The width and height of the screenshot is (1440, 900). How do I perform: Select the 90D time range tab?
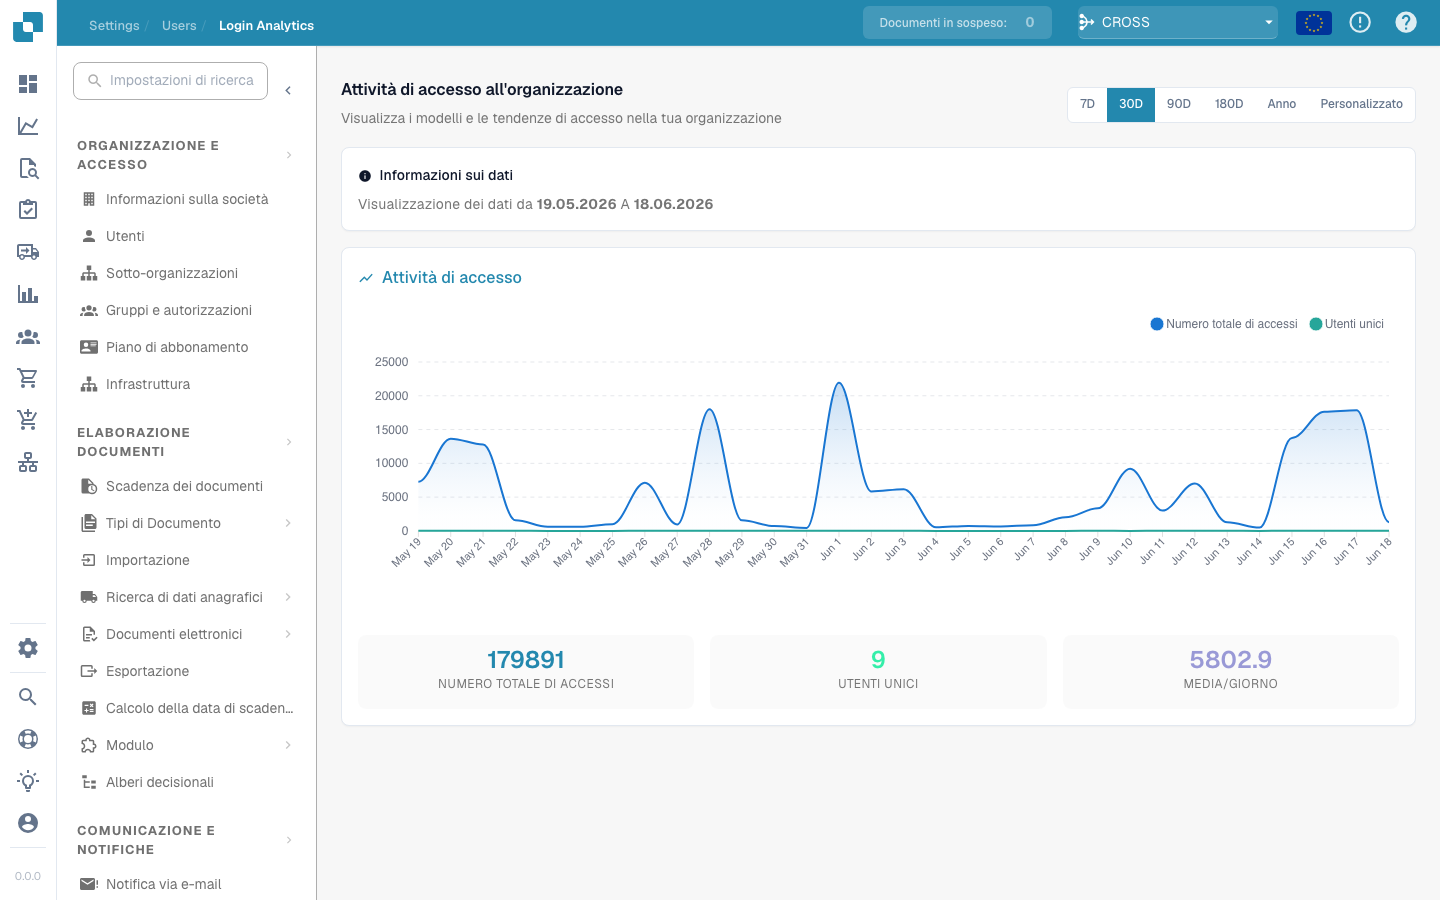[1179, 104]
